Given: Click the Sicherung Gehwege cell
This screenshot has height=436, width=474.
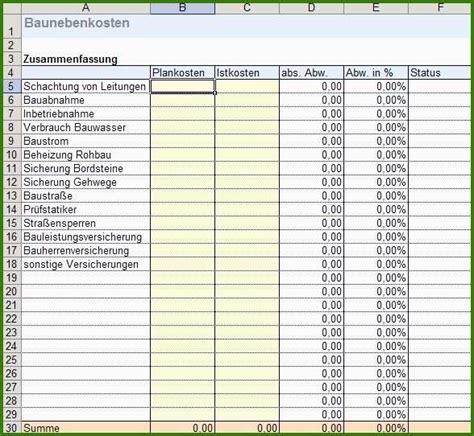Looking at the screenshot, I should click(x=86, y=182).
